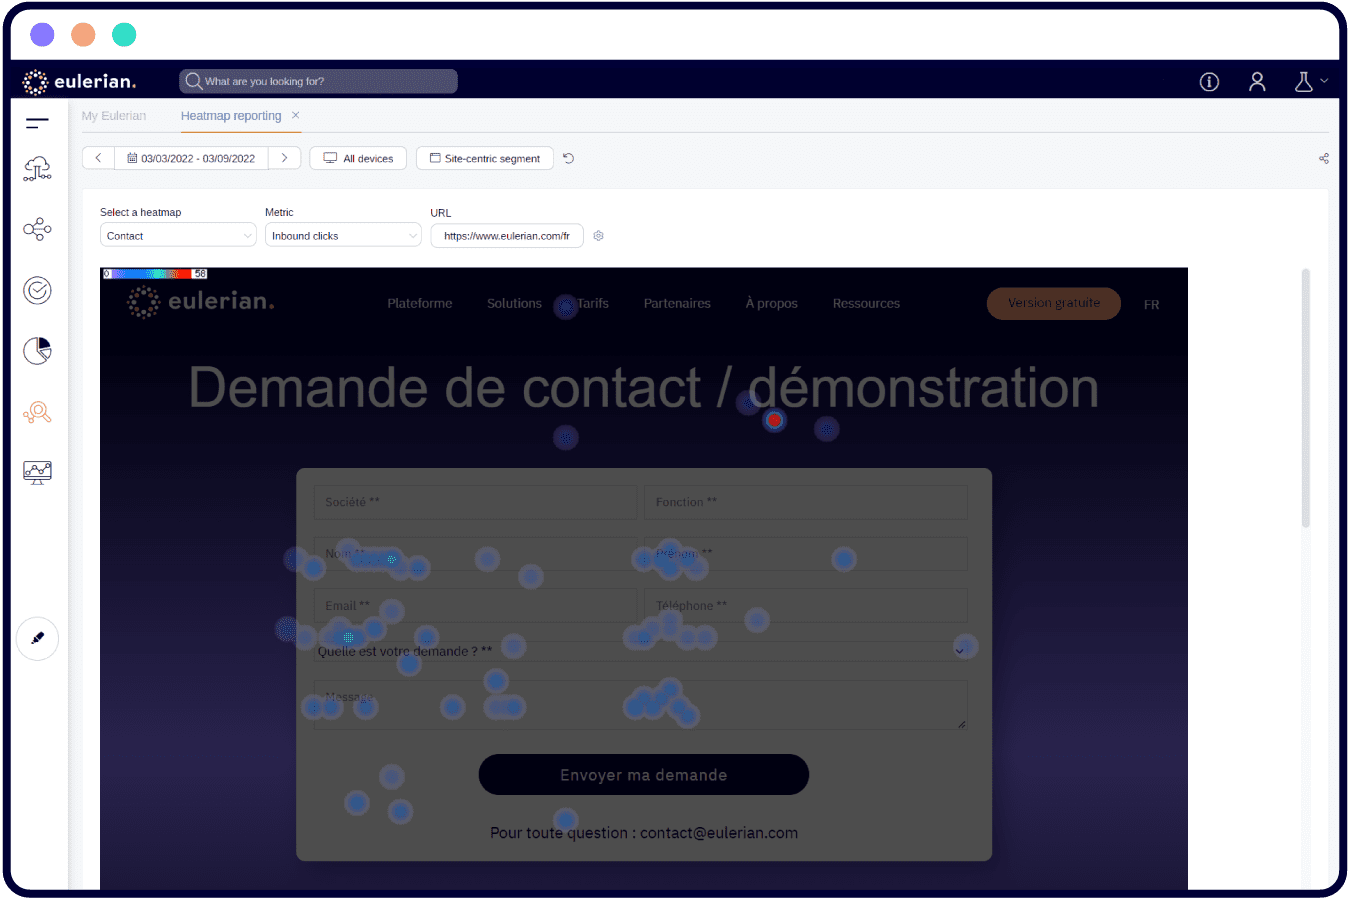Open the checkmark circle sidebar icon
The width and height of the screenshot is (1350, 899).
tap(37, 291)
